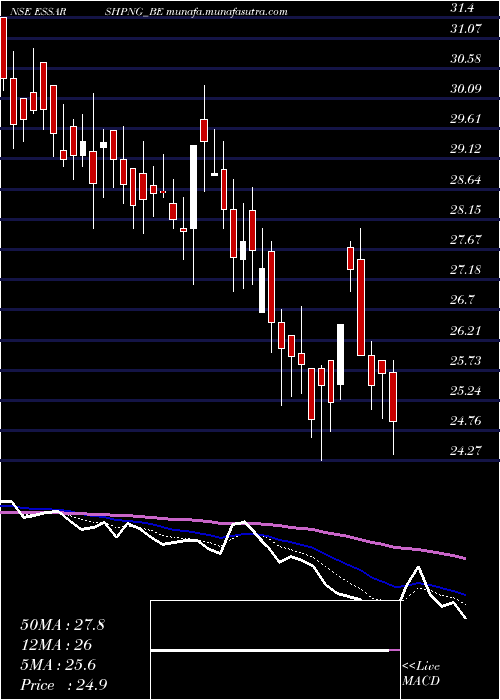Click the 28.15 price axis label
500x700 pixels.
click(x=467, y=209)
